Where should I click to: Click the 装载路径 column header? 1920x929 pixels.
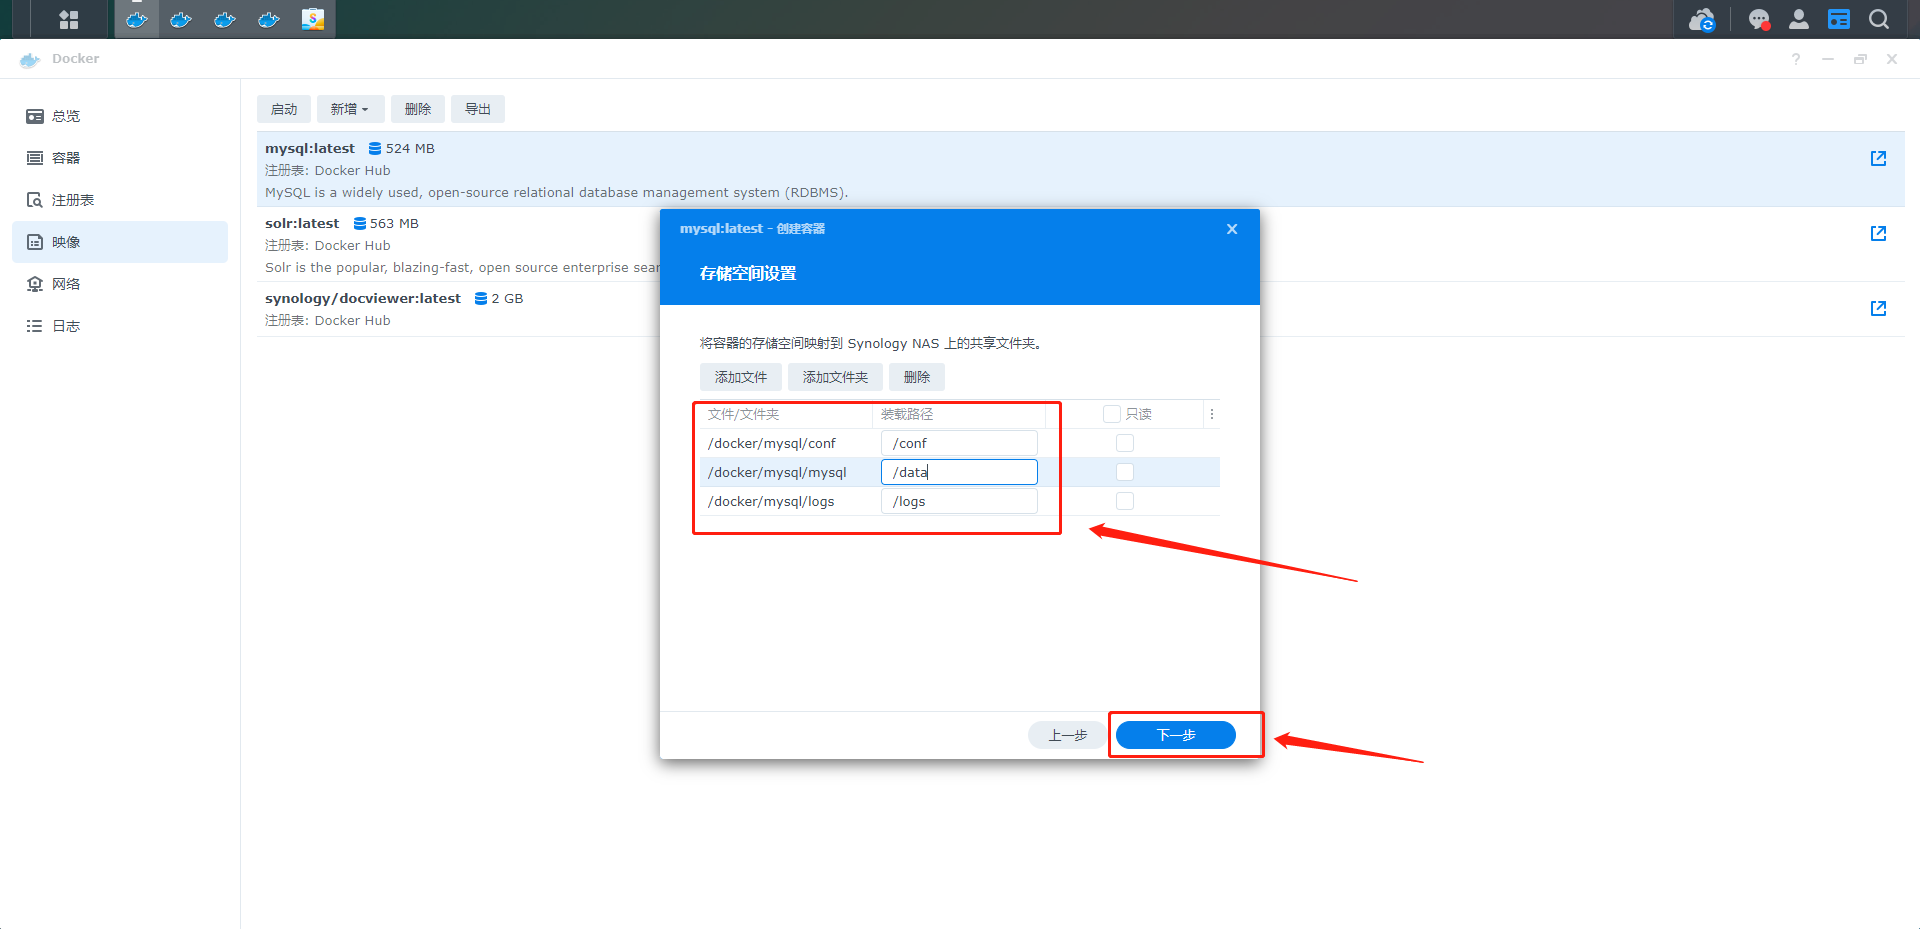pyautogui.click(x=959, y=414)
